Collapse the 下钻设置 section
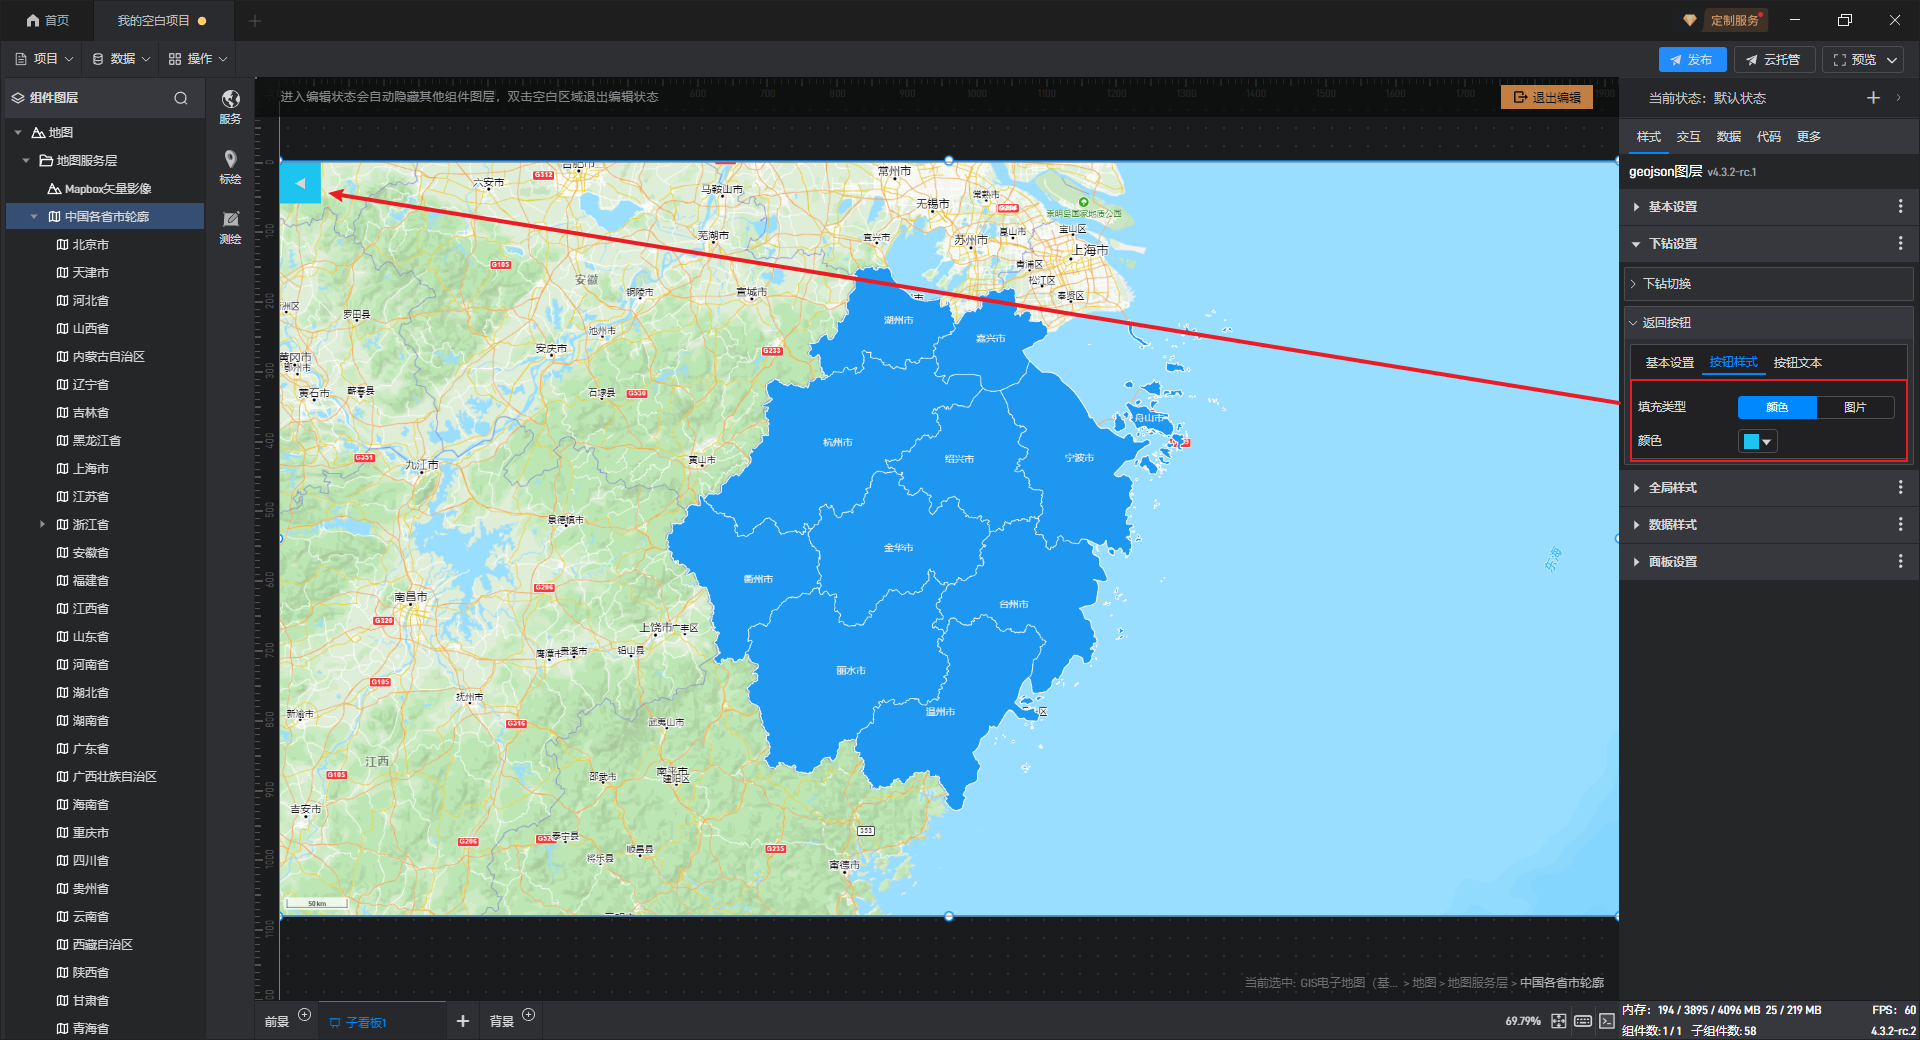This screenshot has height=1040, width=1920. [x=1636, y=244]
